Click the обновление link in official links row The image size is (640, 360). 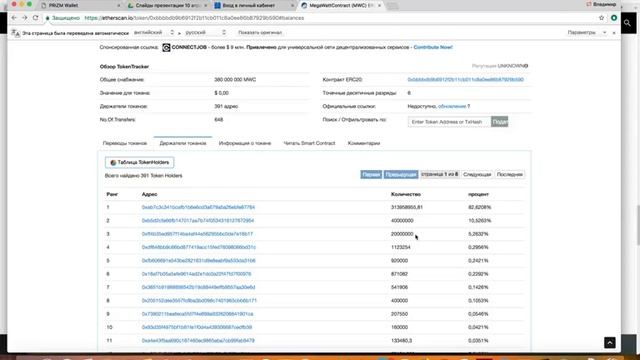(x=452, y=106)
